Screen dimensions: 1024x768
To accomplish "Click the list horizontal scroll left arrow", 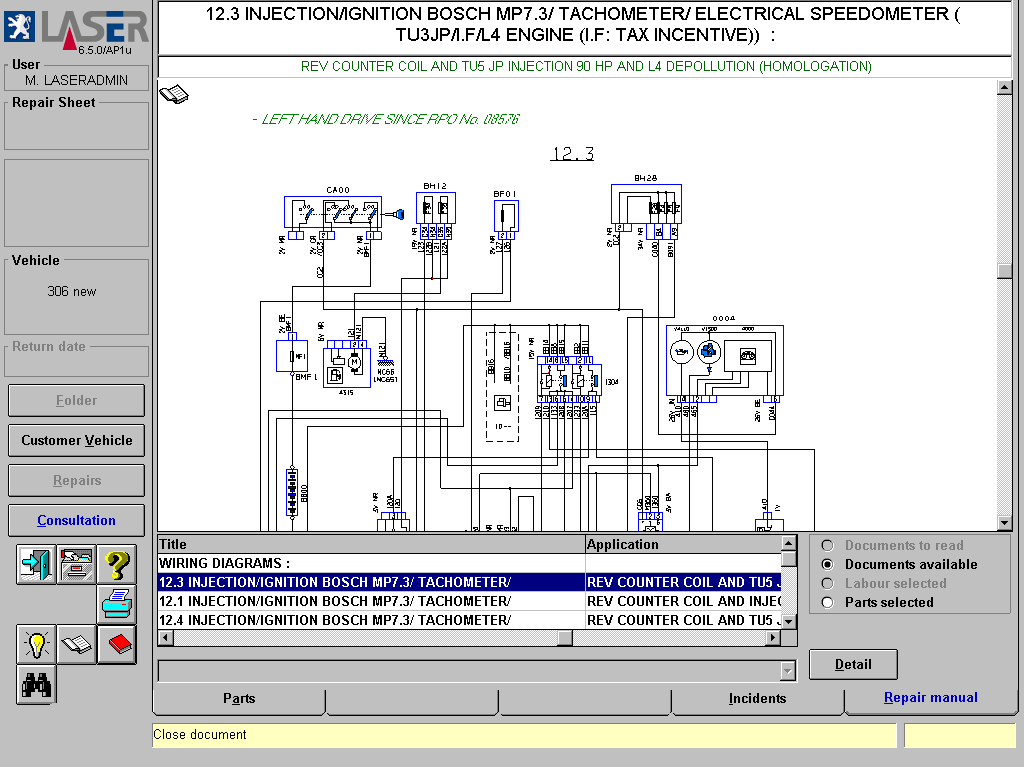I will (166, 637).
